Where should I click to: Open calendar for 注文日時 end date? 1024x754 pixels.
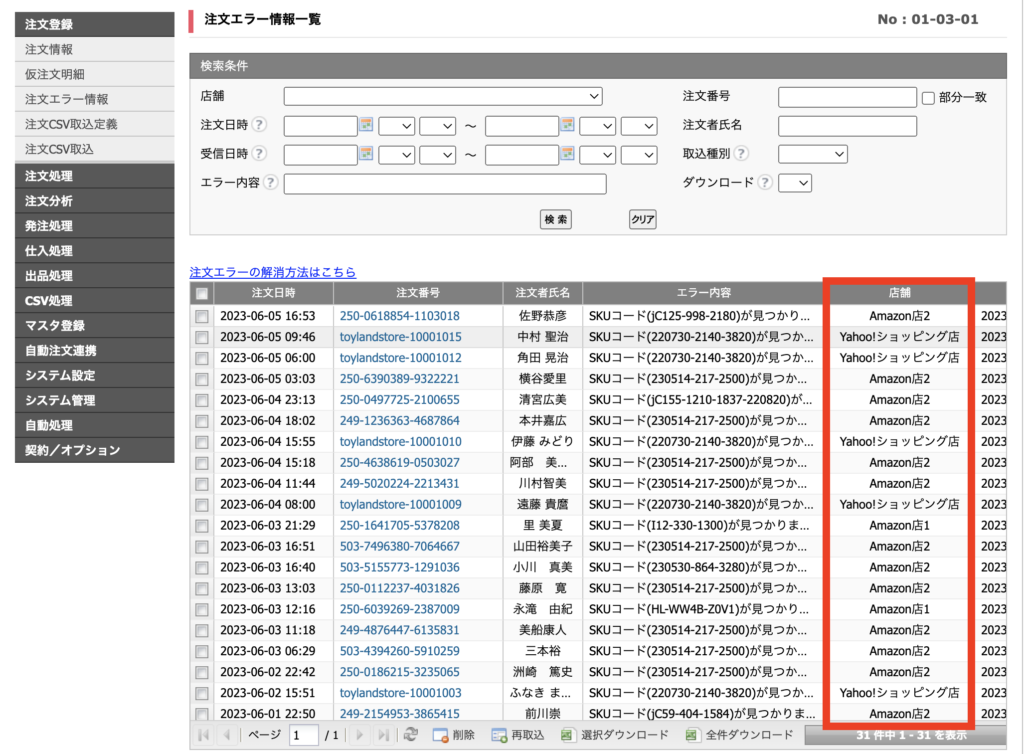point(567,124)
